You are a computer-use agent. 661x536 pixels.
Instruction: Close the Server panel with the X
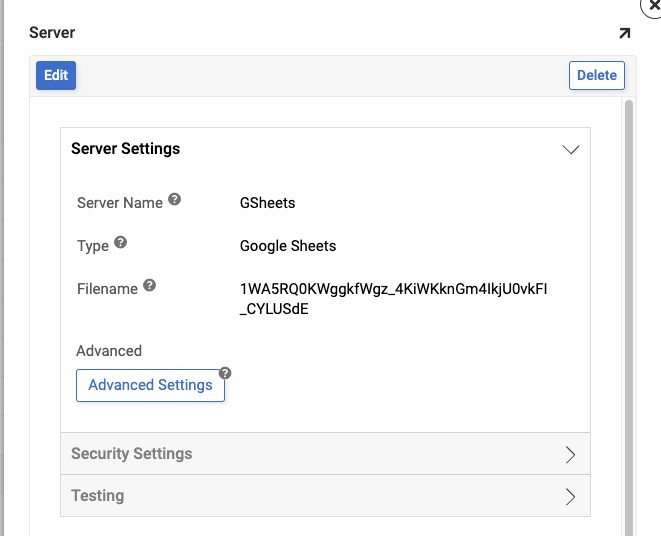pos(654,5)
